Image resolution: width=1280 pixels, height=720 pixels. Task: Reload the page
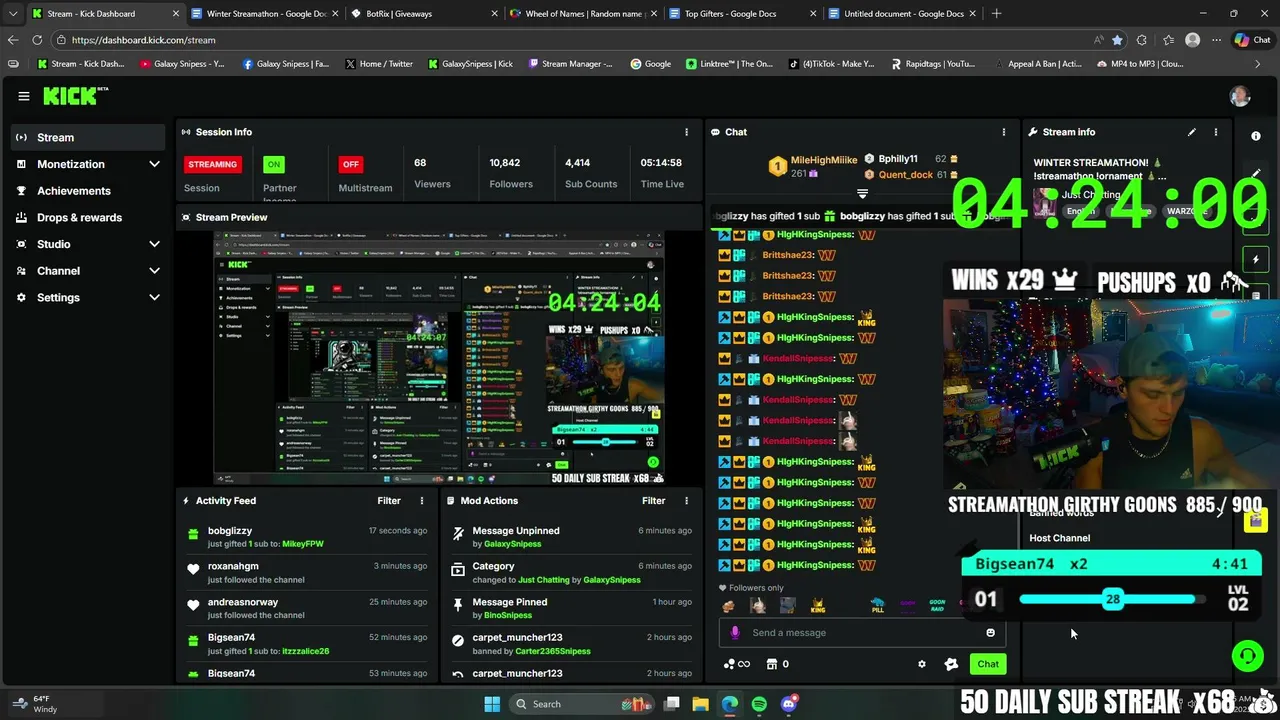click(37, 40)
